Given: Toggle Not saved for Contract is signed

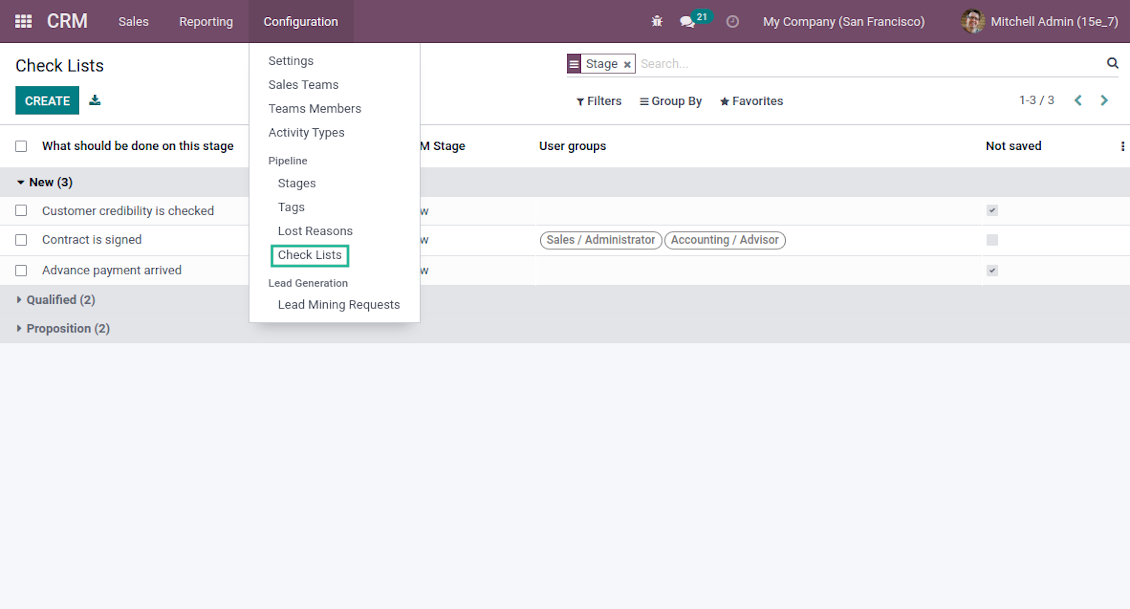Looking at the screenshot, I should (992, 240).
